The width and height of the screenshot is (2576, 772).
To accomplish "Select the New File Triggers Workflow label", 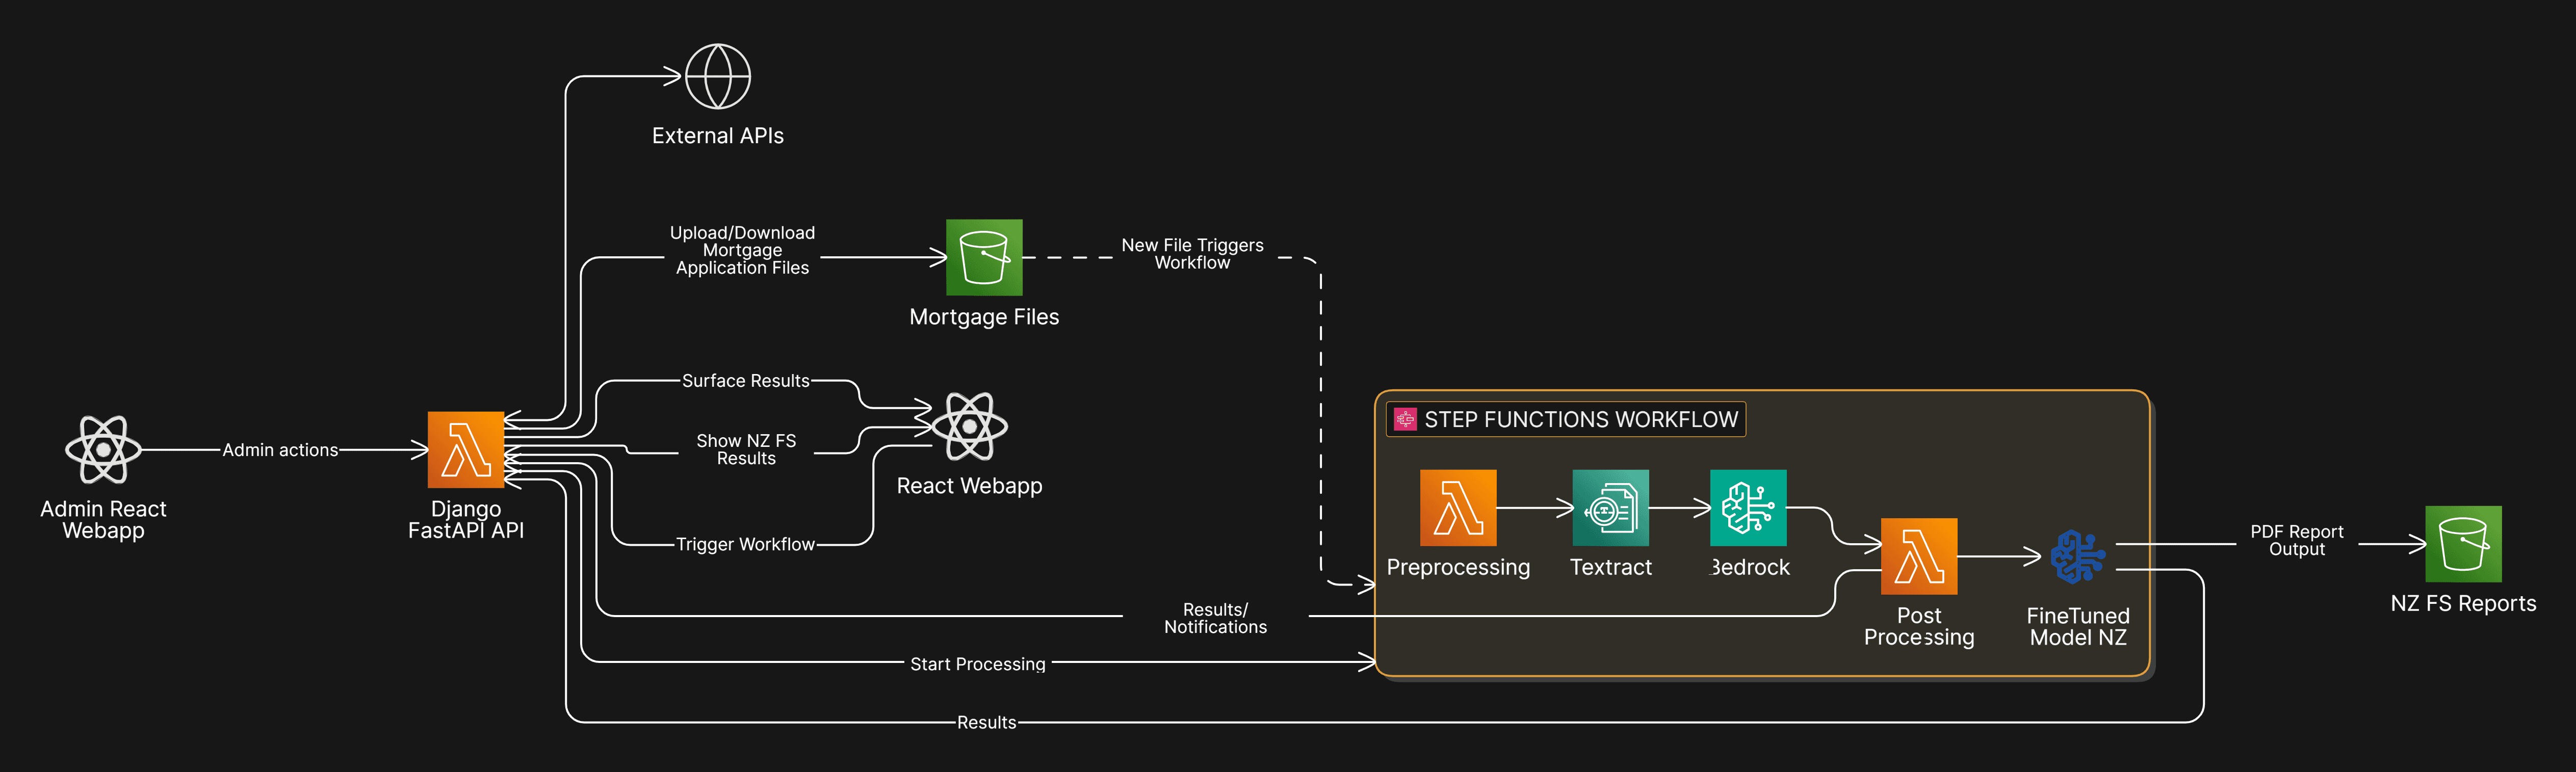I will click(x=1192, y=254).
